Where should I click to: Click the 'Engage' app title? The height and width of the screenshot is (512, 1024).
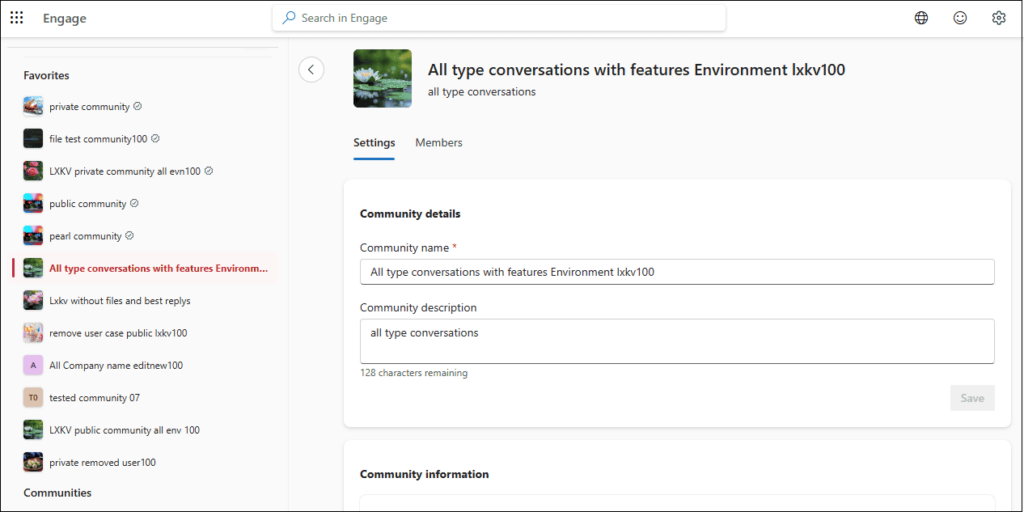click(65, 18)
